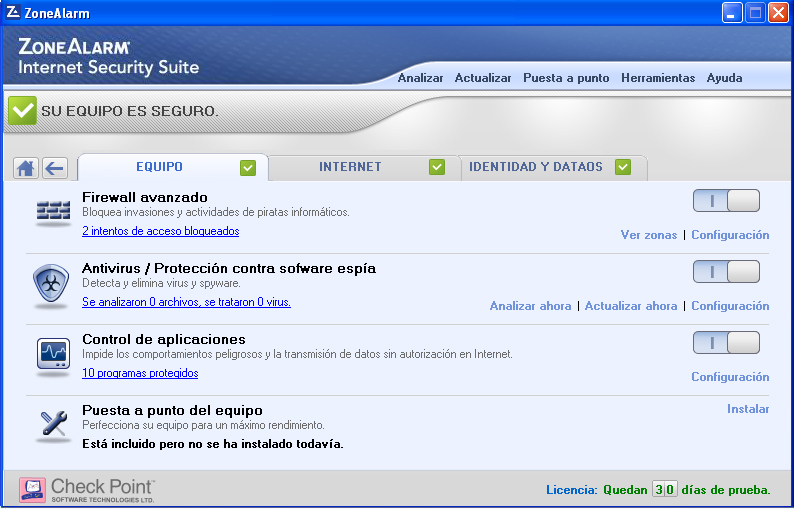Viewport: 794px width, 509px height.
Task: Open Control de aplicaciones Configuración link
Action: (x=730, y=377)
